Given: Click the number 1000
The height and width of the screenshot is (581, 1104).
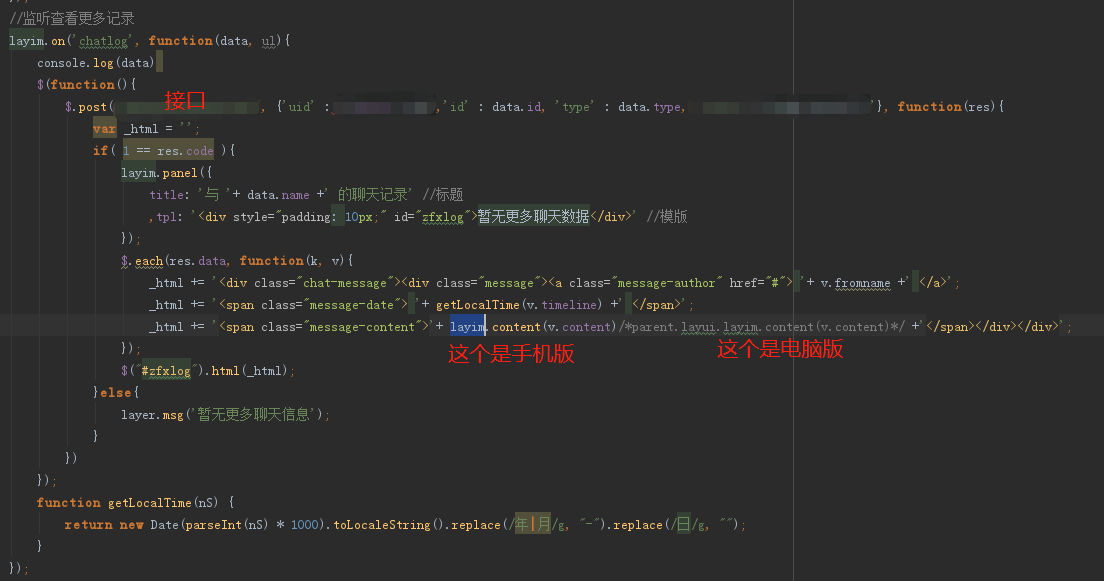Looking at the screenshot, I should (305, 525).
